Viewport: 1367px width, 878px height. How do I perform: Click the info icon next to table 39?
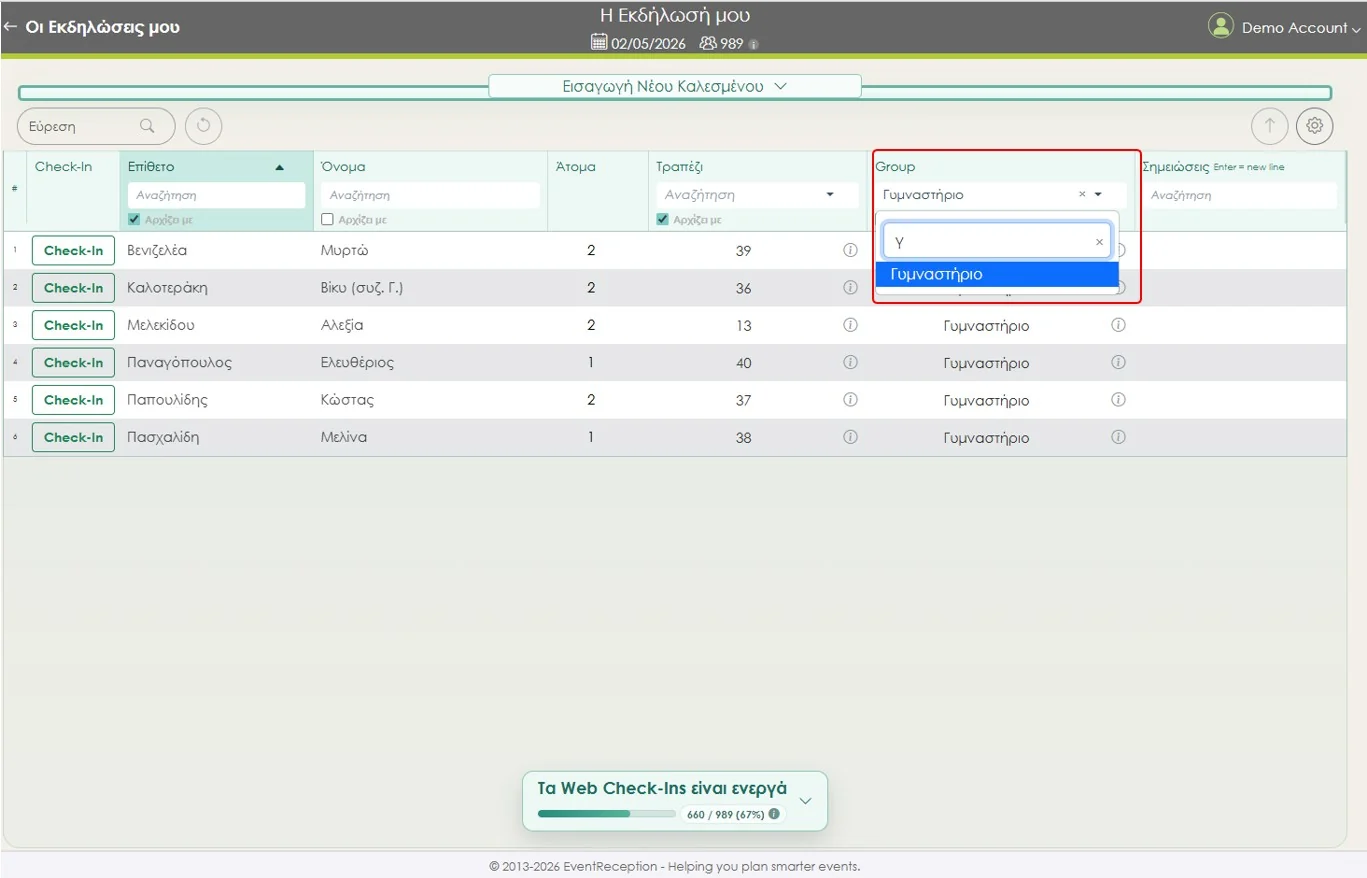tap(850, 250)
